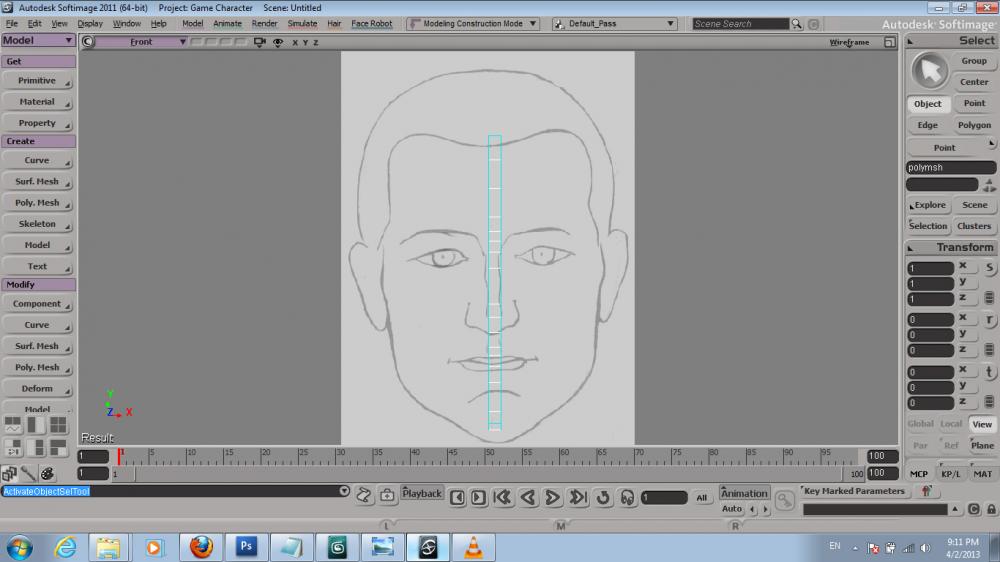Click the loop playback icon
Viewport: 1000px width, 562px height.
click(603, 497)
